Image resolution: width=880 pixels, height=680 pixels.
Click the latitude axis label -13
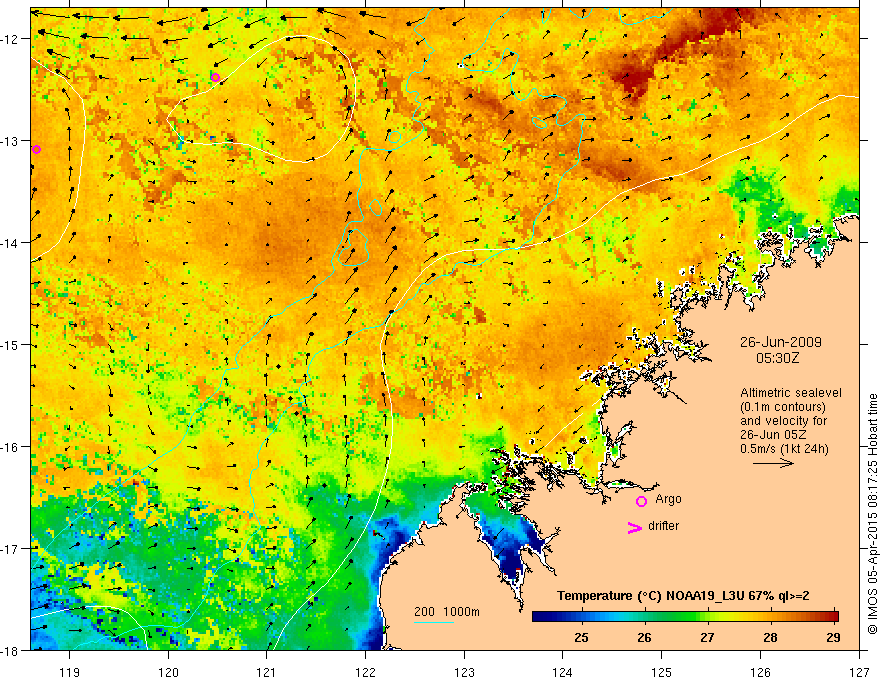[x=10, y=141]
